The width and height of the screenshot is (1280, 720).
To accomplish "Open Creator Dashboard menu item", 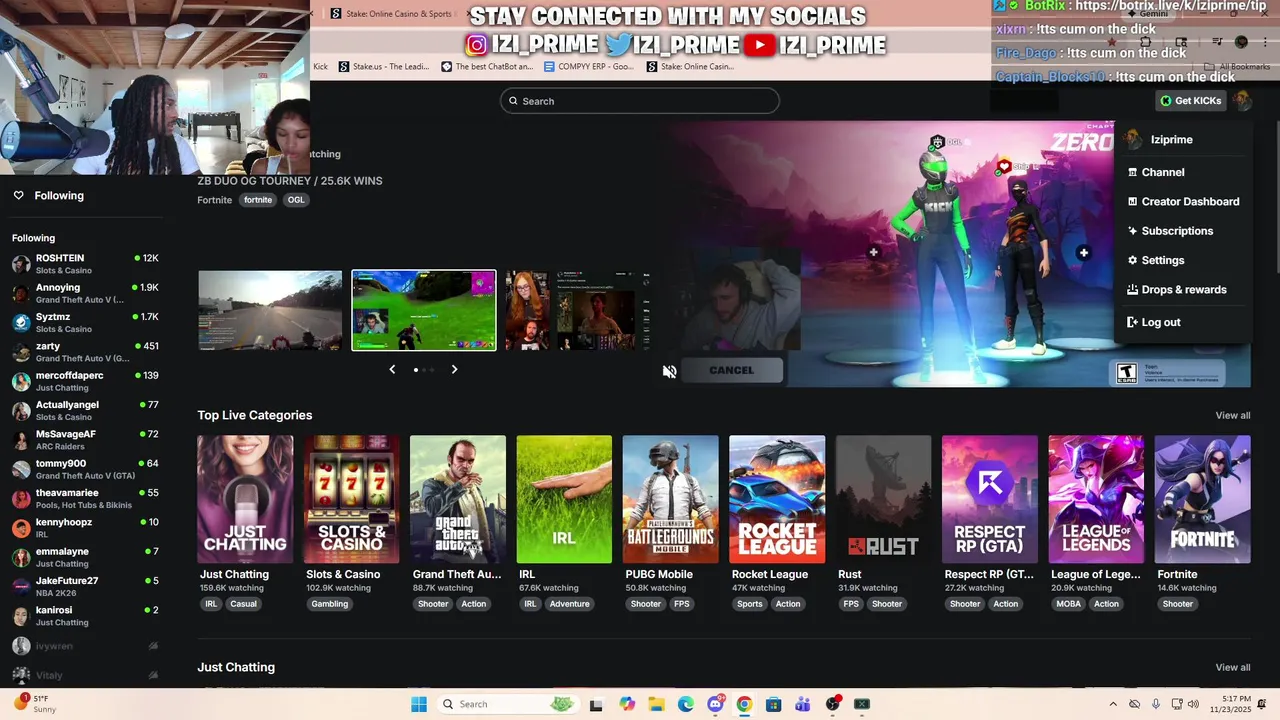I will [1182, 201].
